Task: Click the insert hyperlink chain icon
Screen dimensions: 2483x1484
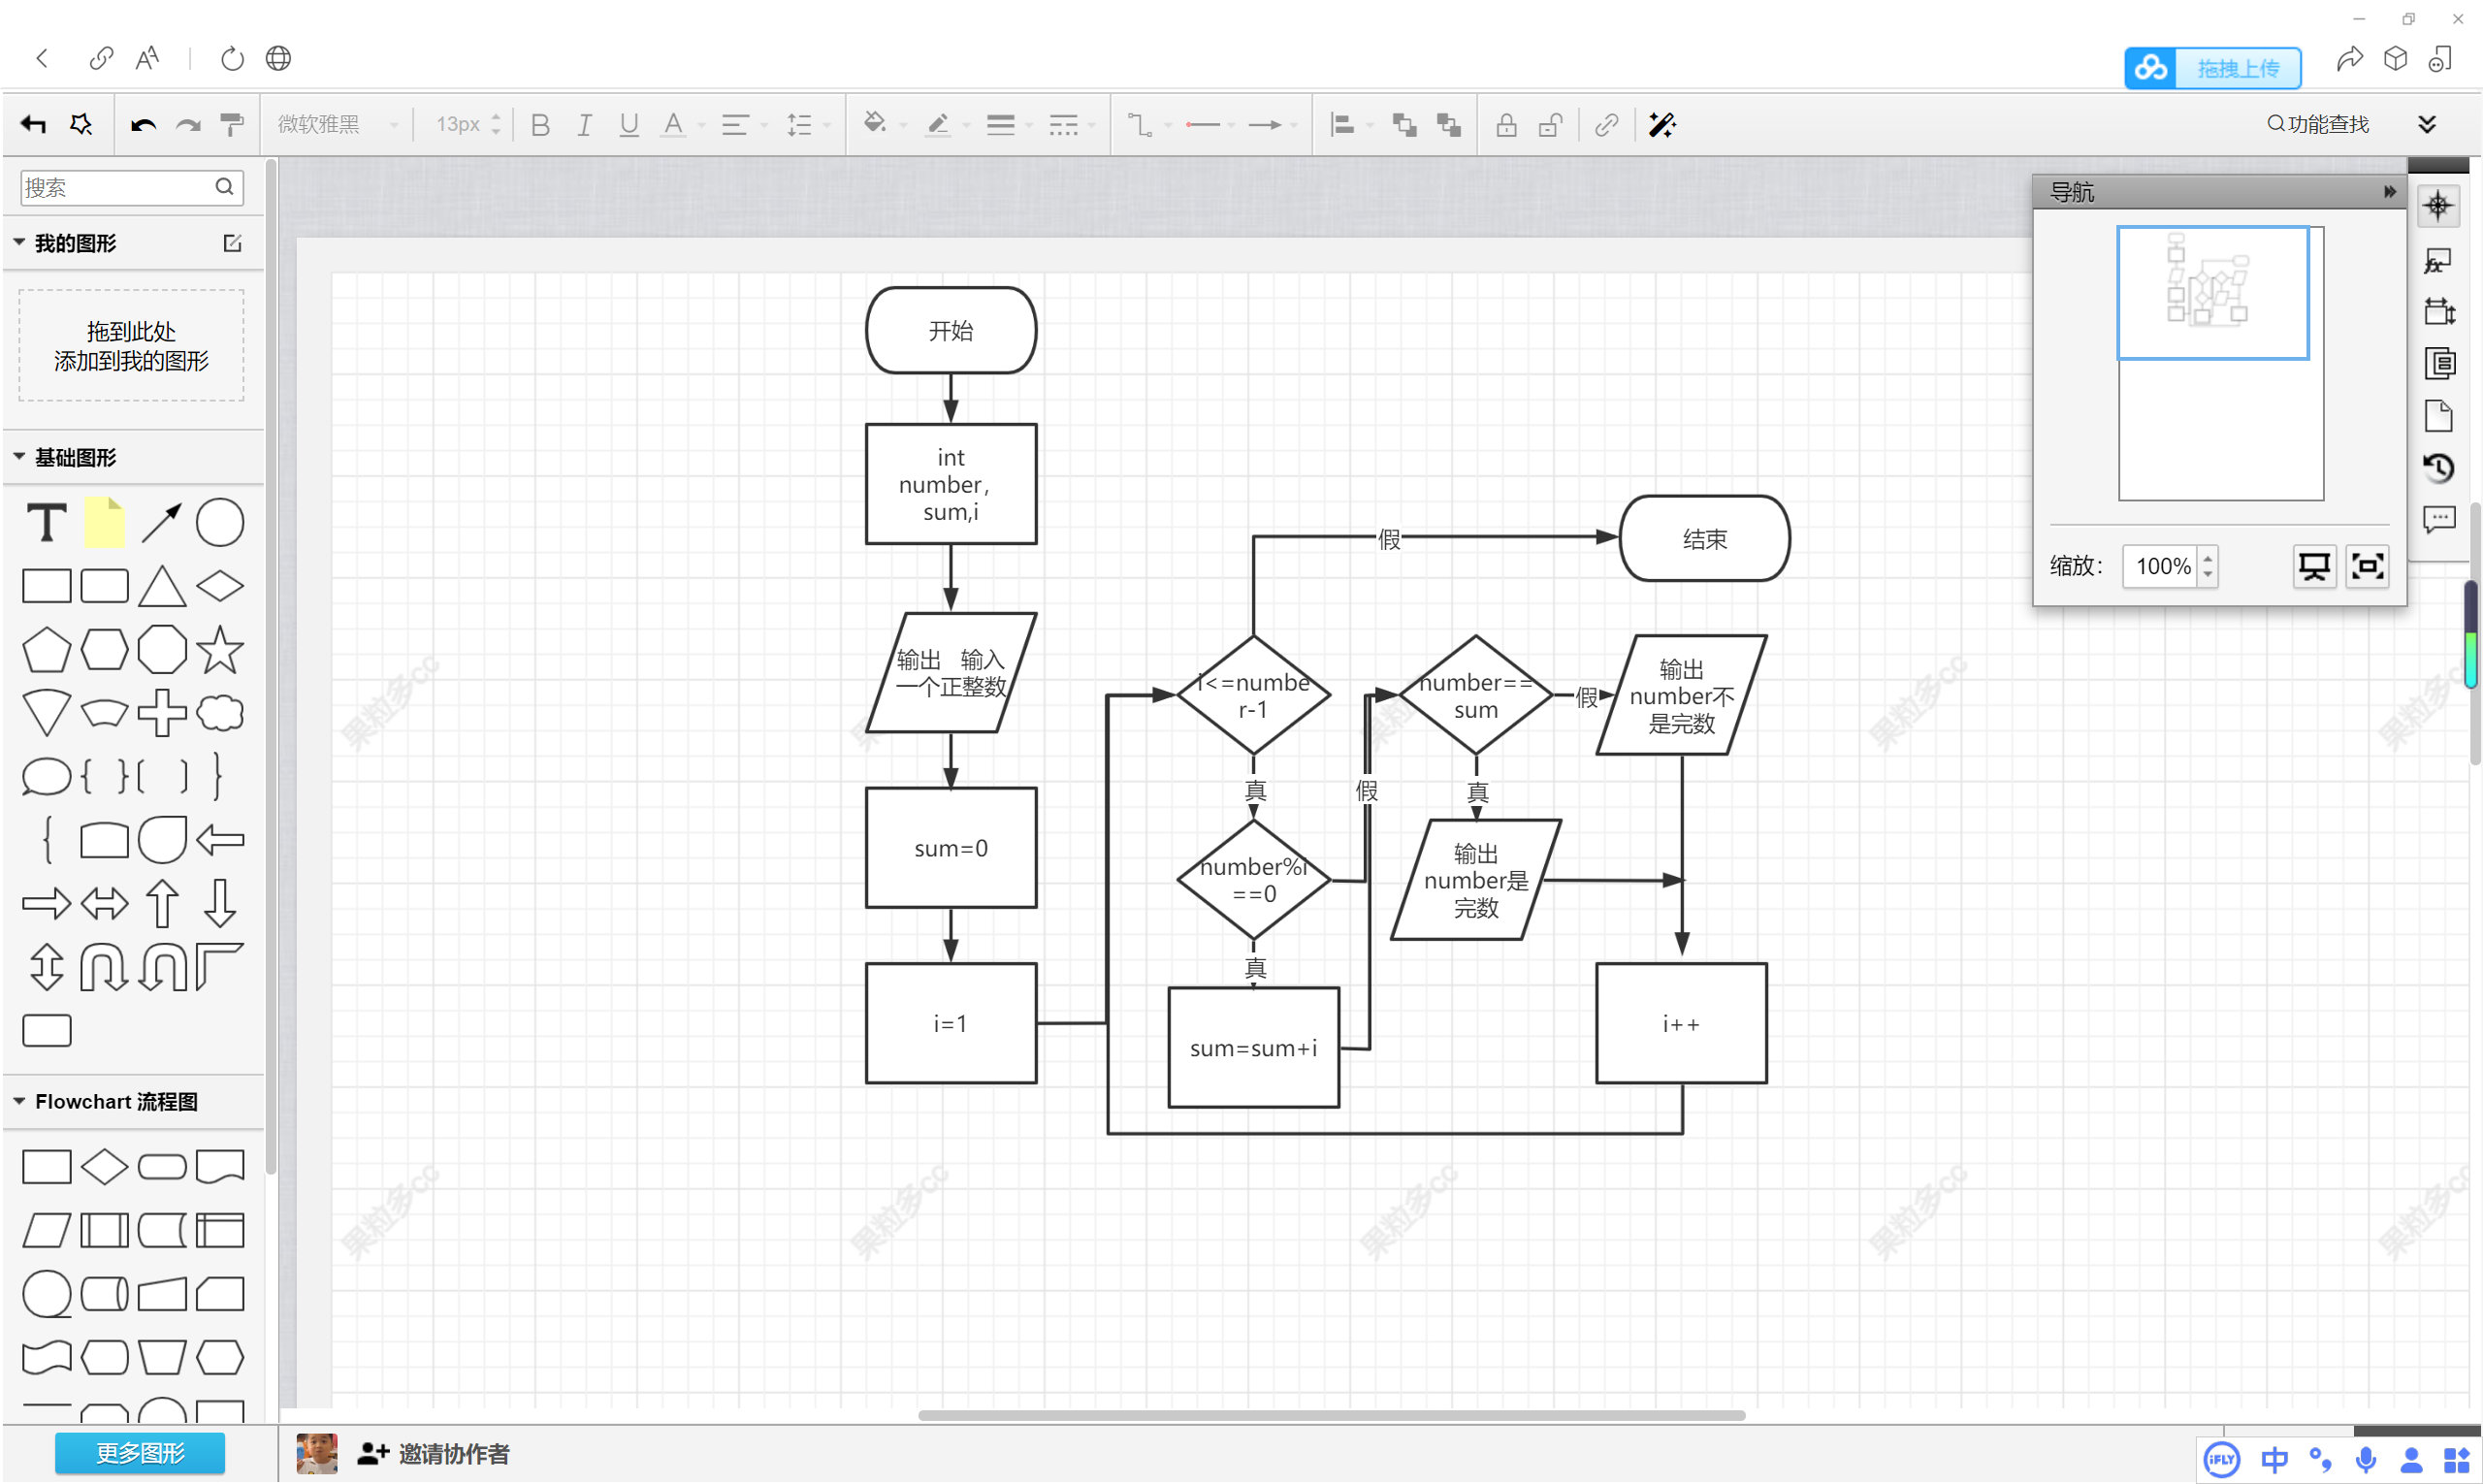Action: (1606, 124)
